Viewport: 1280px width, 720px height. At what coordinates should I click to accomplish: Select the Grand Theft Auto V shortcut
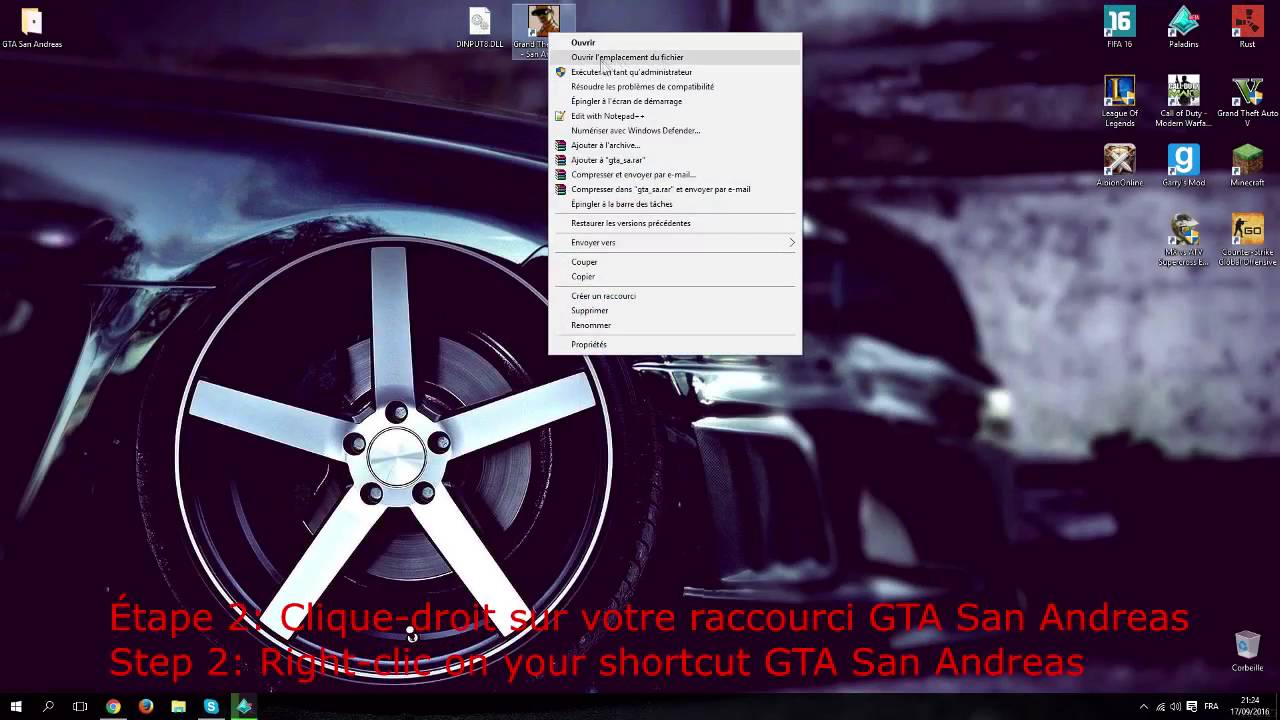tap(1247, 101)
